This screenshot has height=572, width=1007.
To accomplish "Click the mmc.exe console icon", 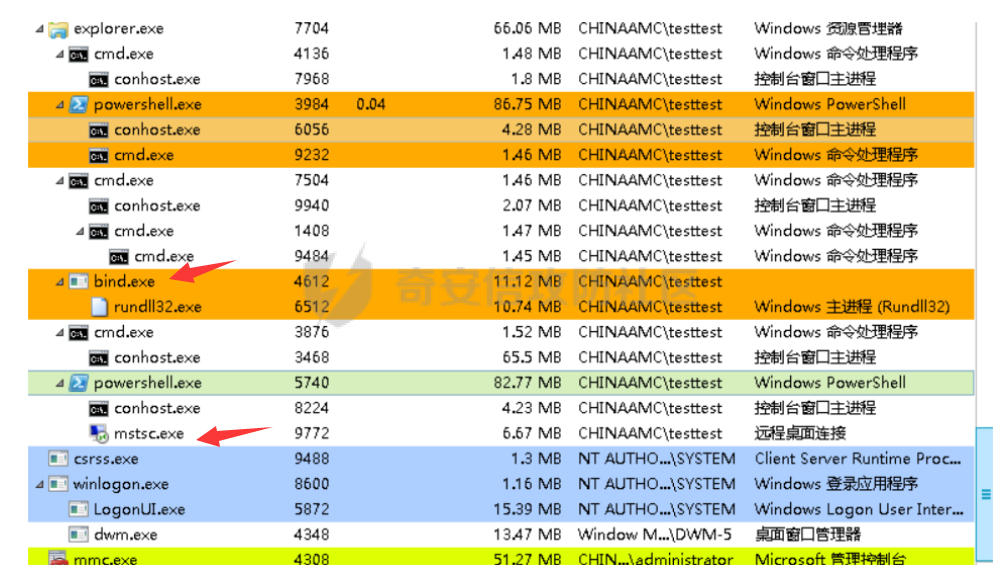I will click(58, 560).
